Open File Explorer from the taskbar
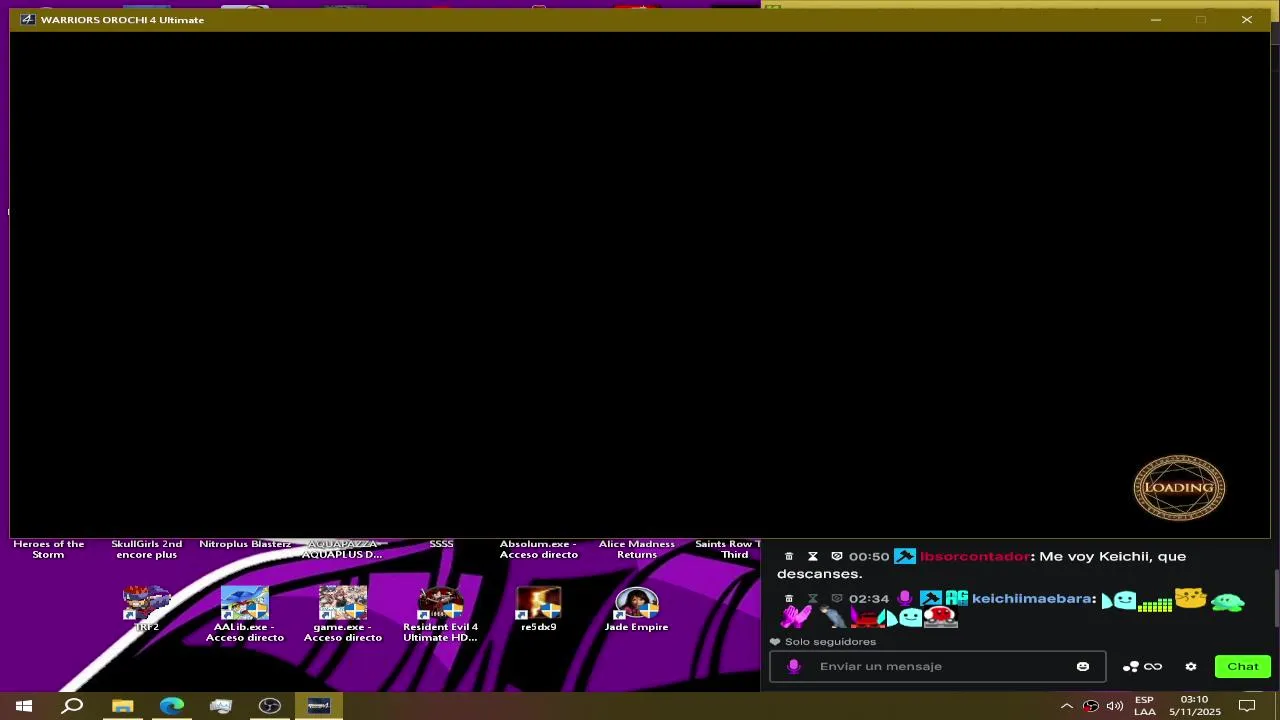Viewport: 1280px width, 720px height. [122, 706]
